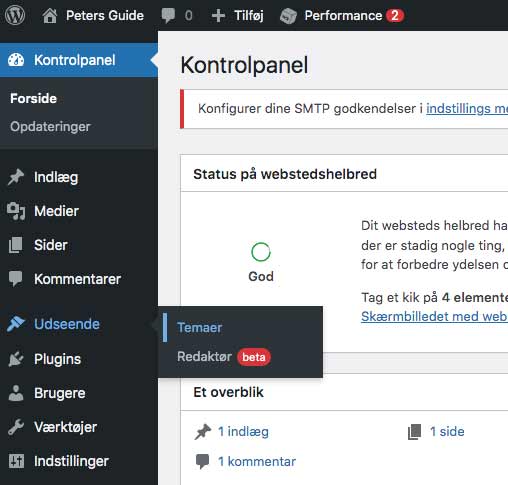Click the Kontrolpanel dashboard gauge icon
Image resolution: width=508 pixels, height=485 pixels.
pos(16,60)
